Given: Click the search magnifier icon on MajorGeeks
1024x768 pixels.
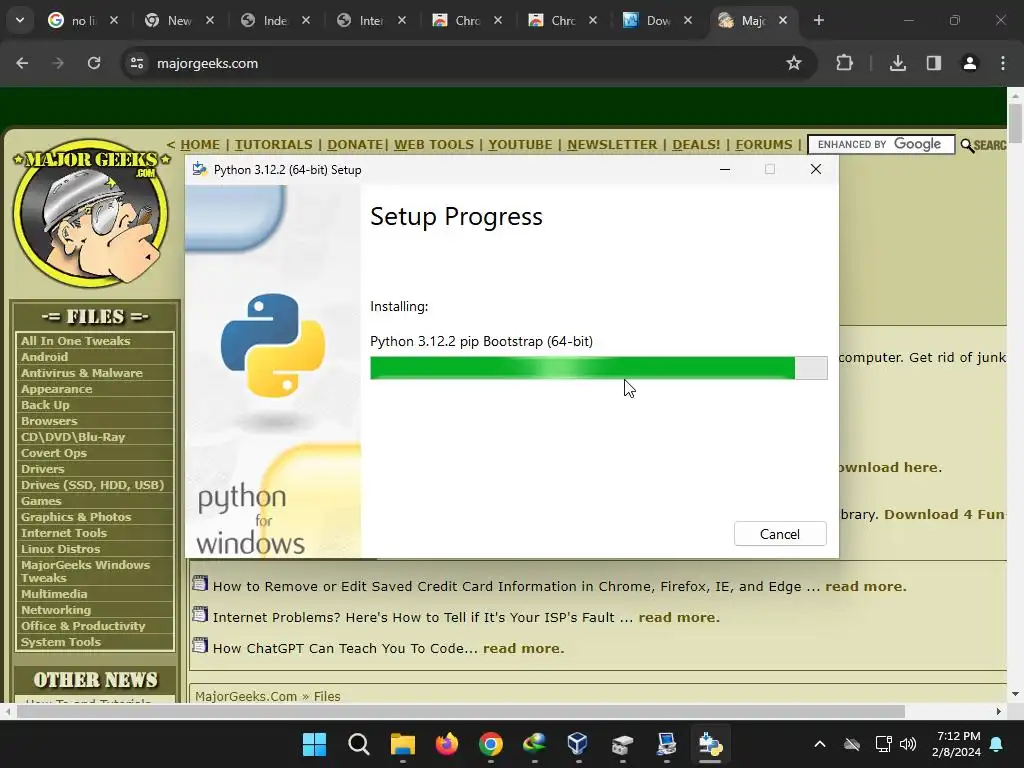Looking at the screenshot, I should pyautogui.click(x=967, y=145).
